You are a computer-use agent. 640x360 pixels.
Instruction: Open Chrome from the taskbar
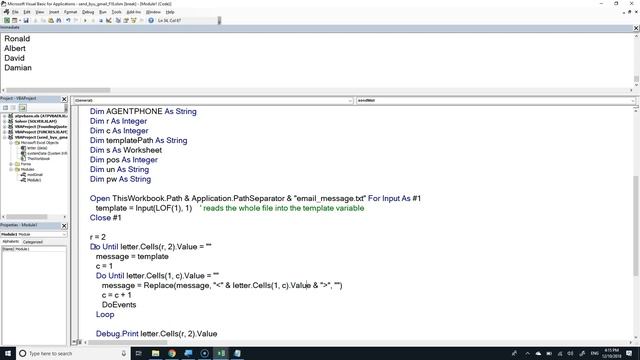pos(172,353)
